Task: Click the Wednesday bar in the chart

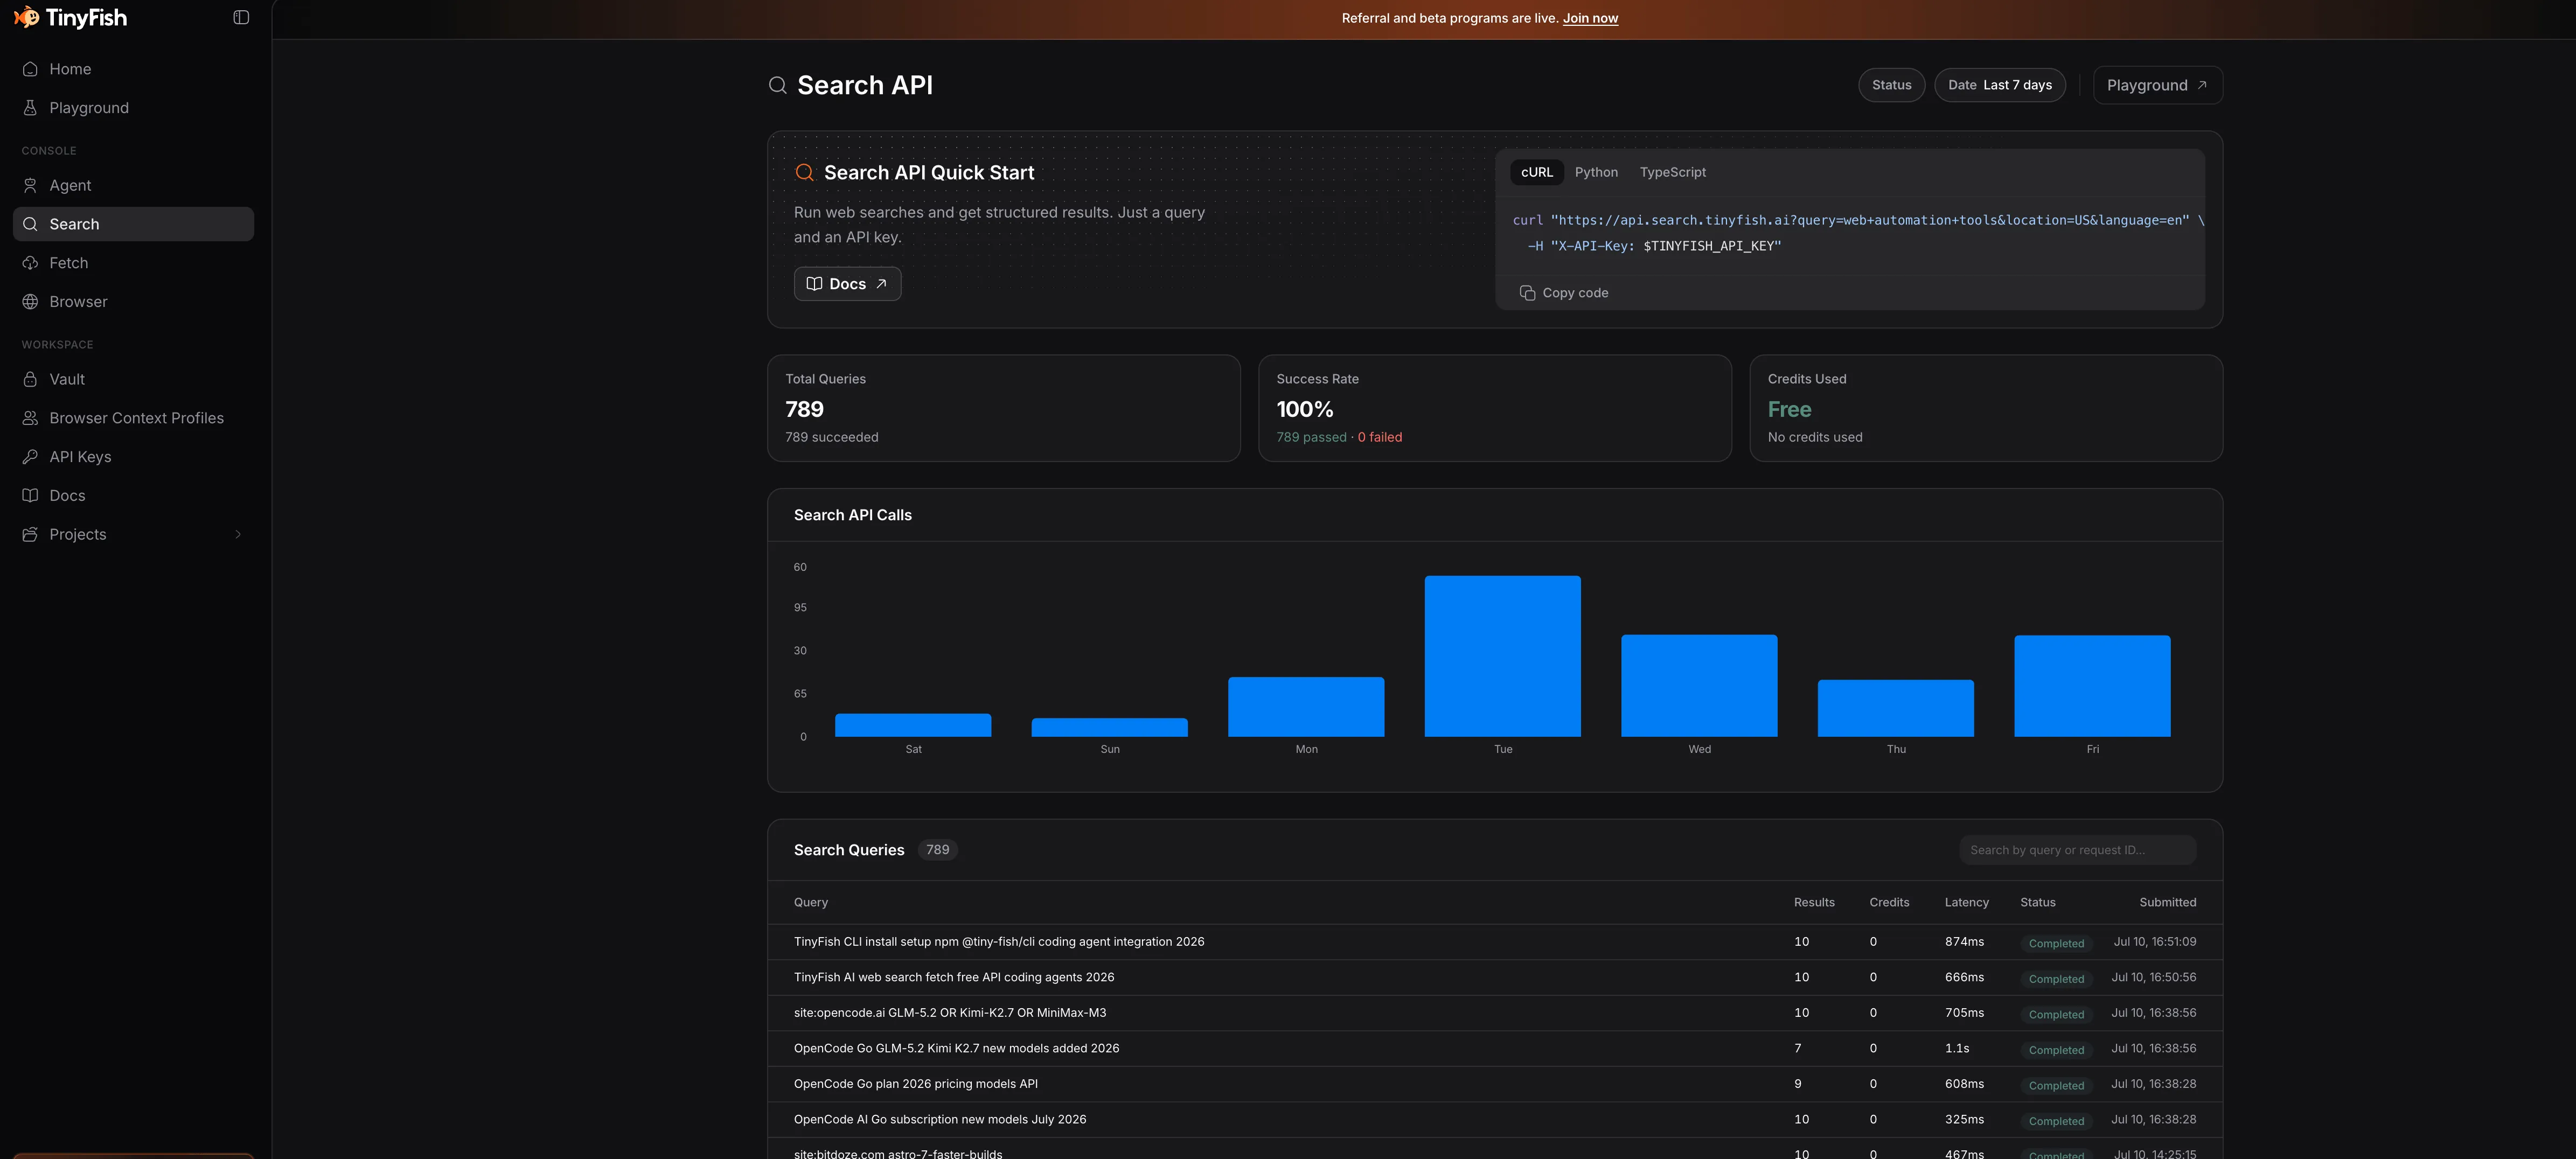Action: [x=1699, y=686]
